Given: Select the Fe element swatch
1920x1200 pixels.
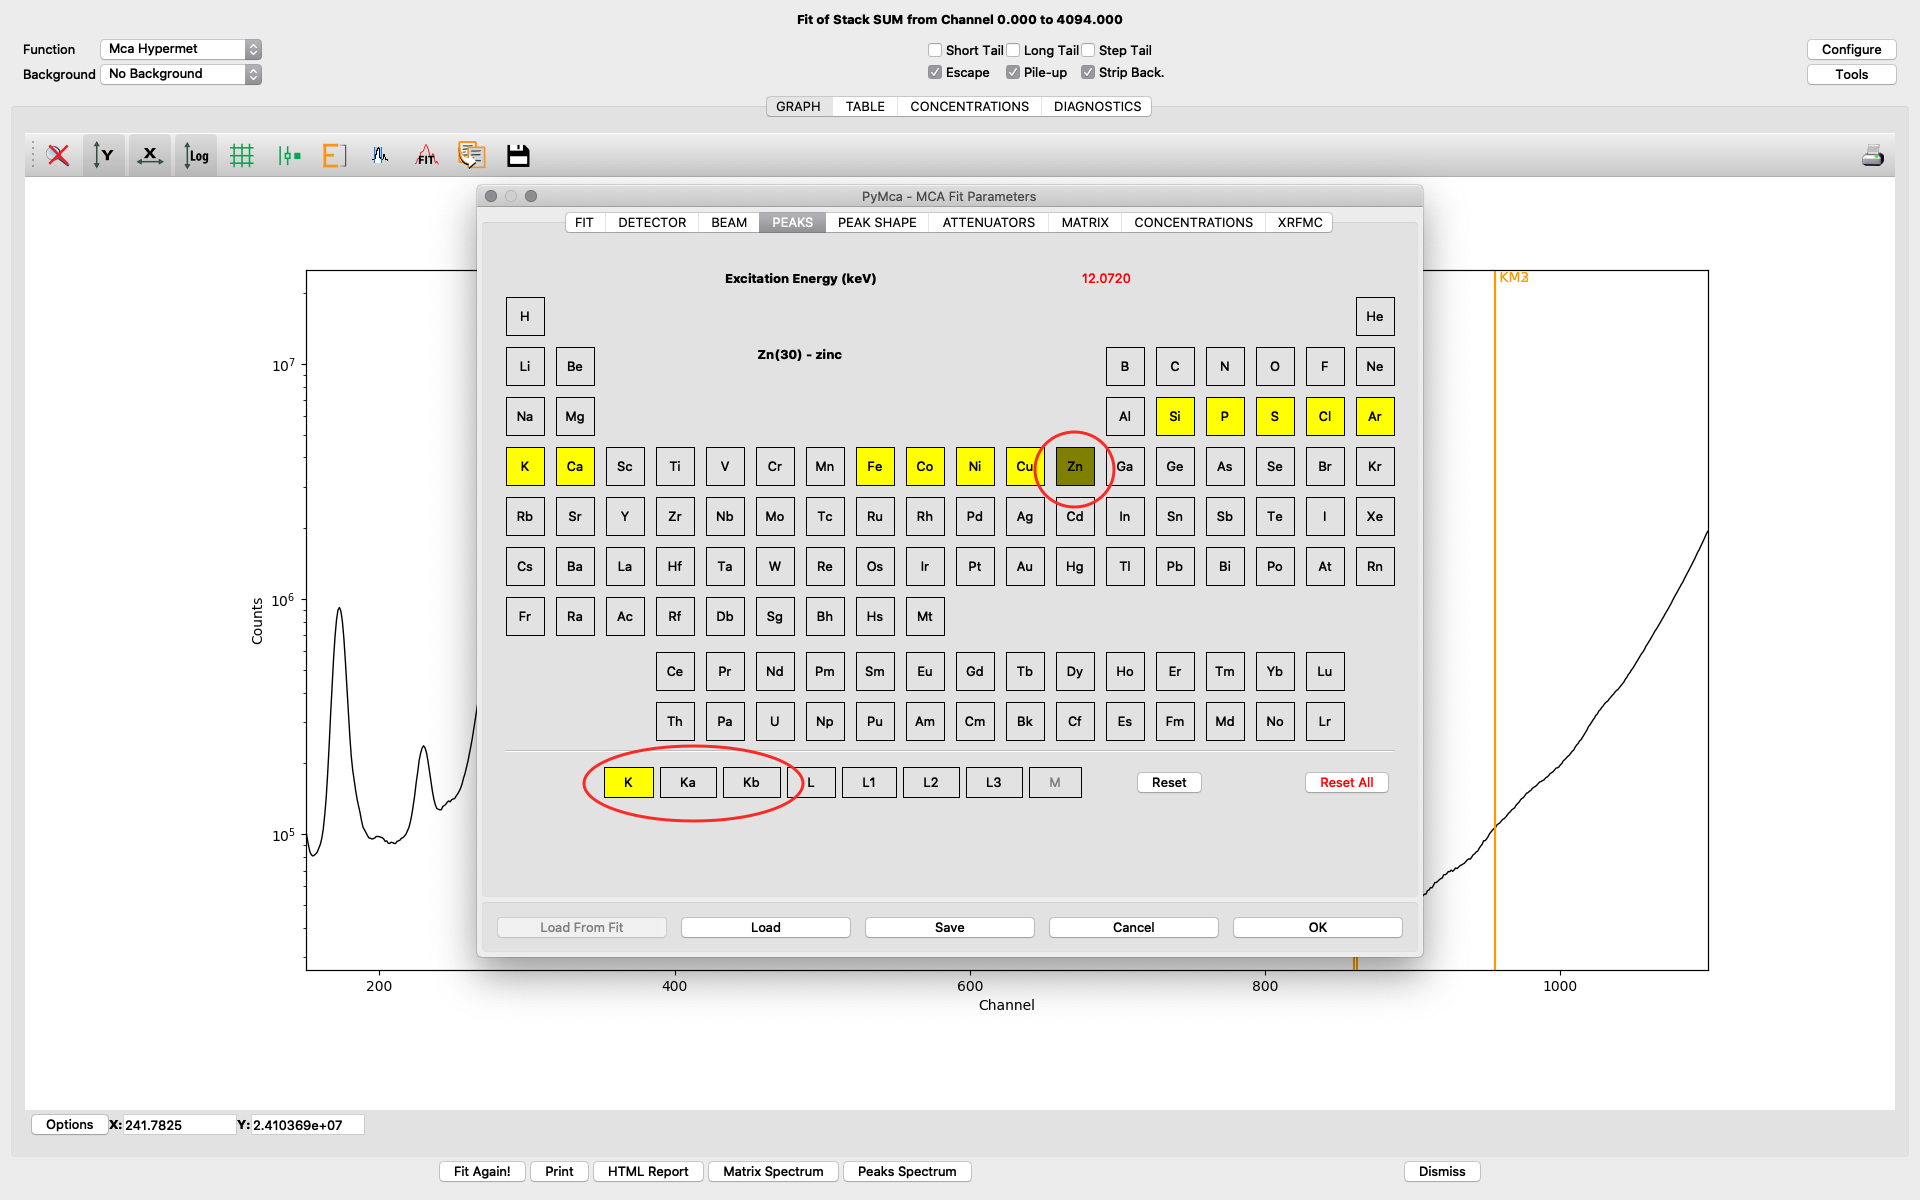Looking at the screenshot, I should (875, 466).
